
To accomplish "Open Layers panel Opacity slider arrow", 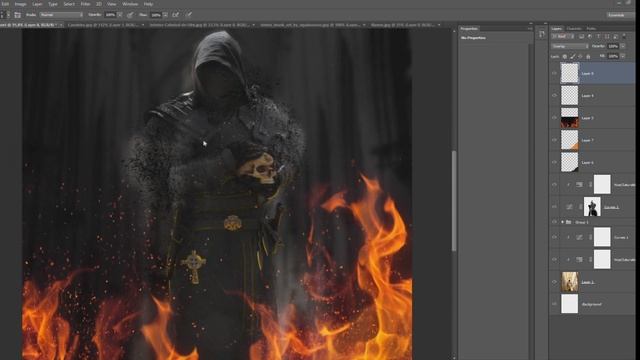I will [623, 46].
